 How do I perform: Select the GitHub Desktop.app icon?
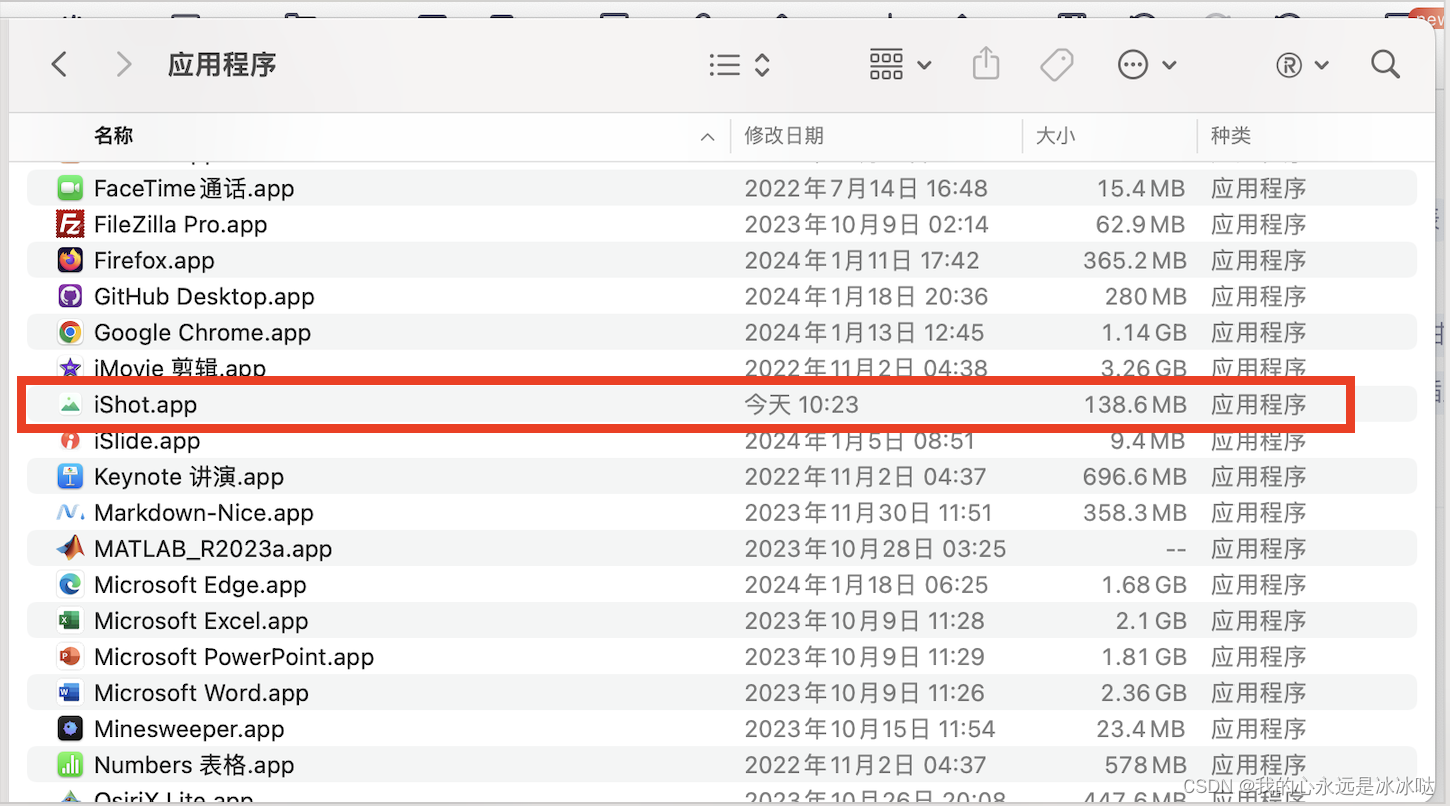69,296
